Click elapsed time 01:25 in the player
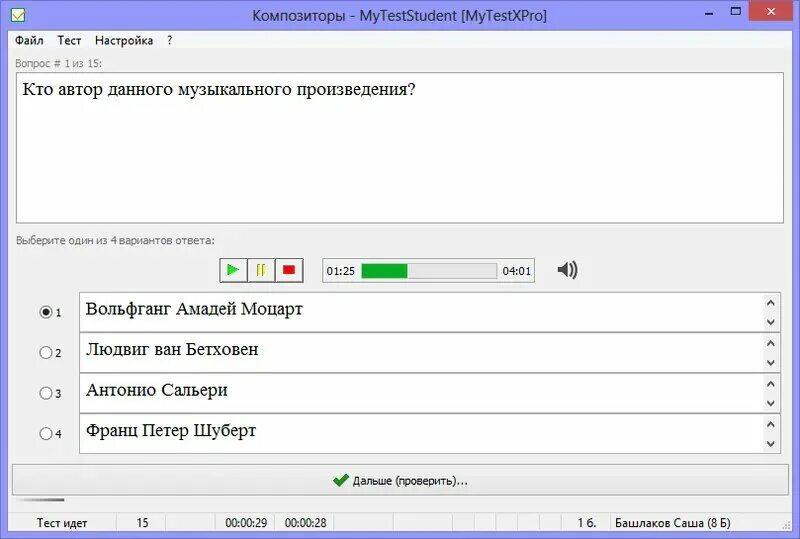Viewport: 800px width, 539px height. point(340,271)
